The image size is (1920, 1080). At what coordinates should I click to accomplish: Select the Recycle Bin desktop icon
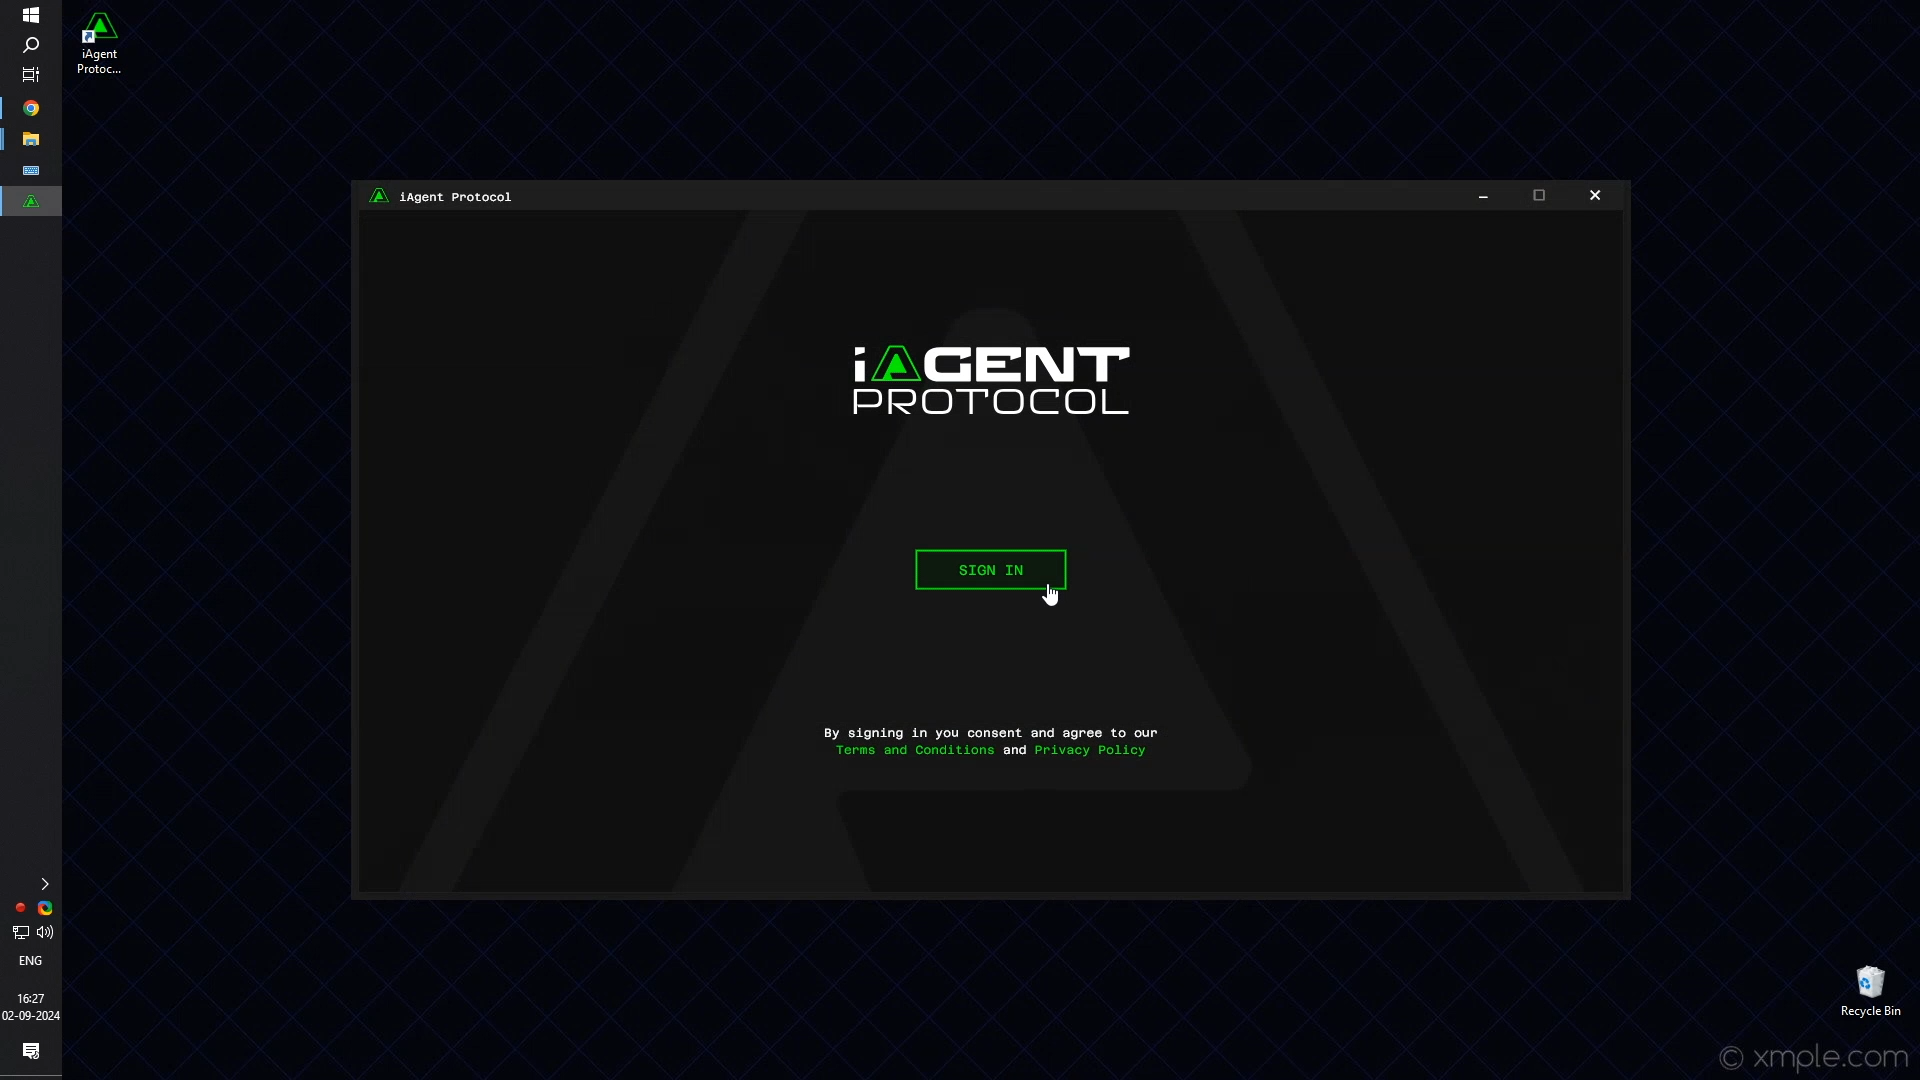[1870, 990]
